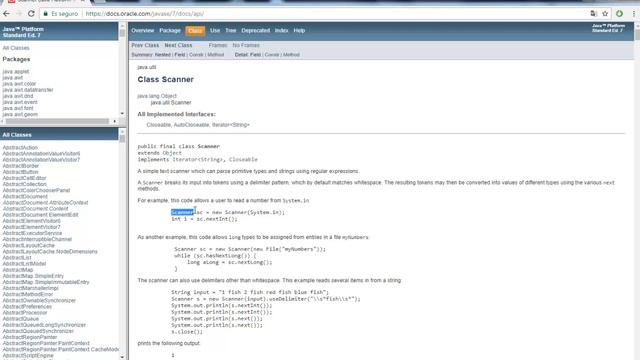Image resolution: width=640 pixels, height=360 pixels.
Task: Open the java.applet package
Action: [x=16, y=71]
